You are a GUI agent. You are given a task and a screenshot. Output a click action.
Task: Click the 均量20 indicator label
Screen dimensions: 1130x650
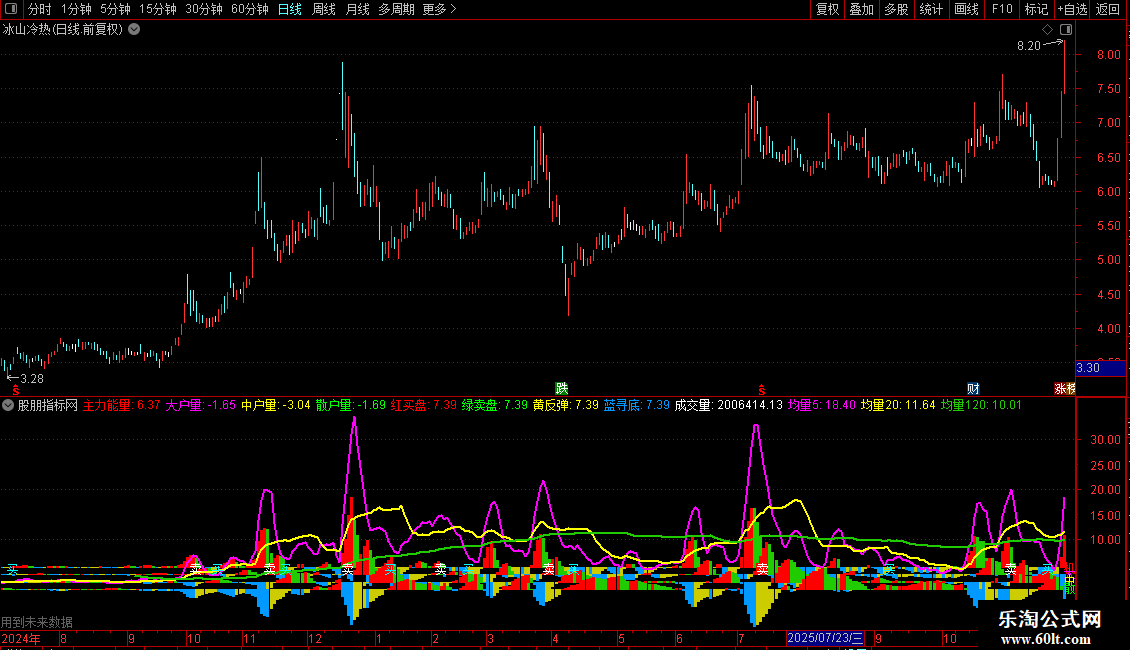(x=898, y=405)
